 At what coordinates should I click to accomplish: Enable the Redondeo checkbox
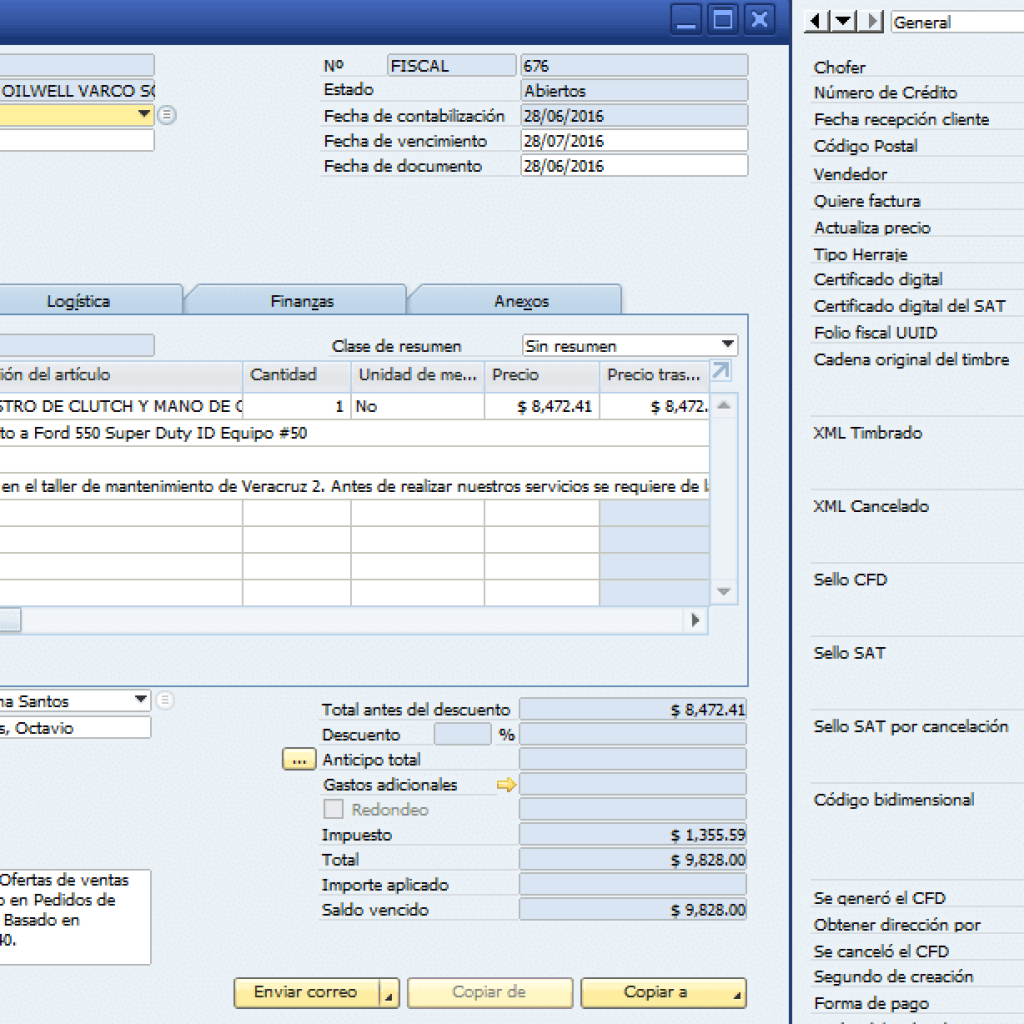tap(334, 809)
